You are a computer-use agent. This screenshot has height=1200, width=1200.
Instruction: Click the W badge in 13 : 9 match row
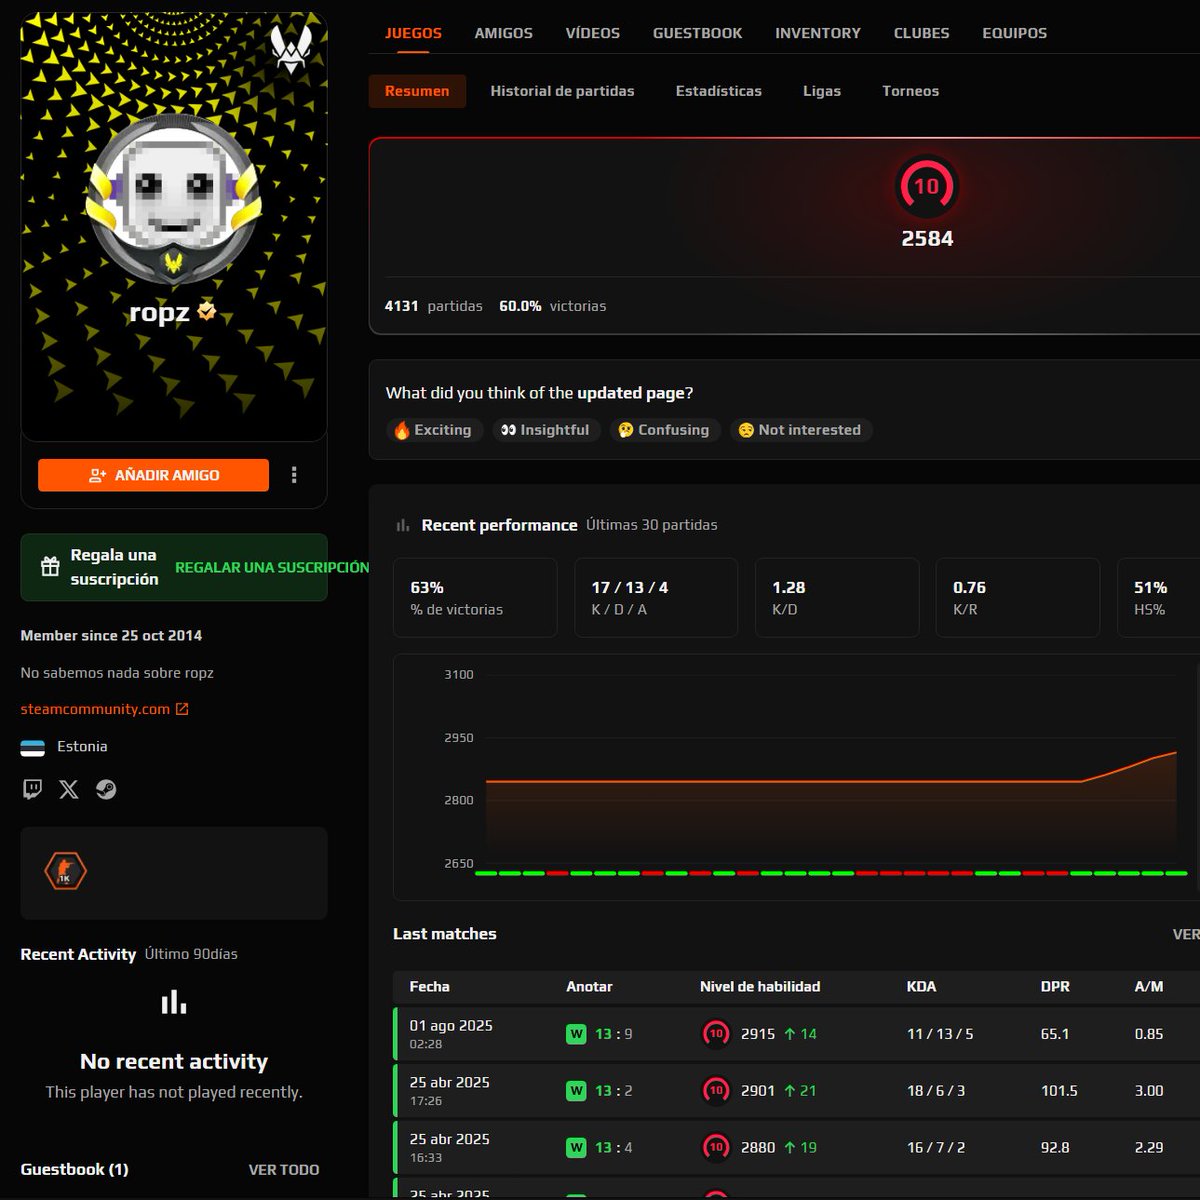[x=576, y=1034]
